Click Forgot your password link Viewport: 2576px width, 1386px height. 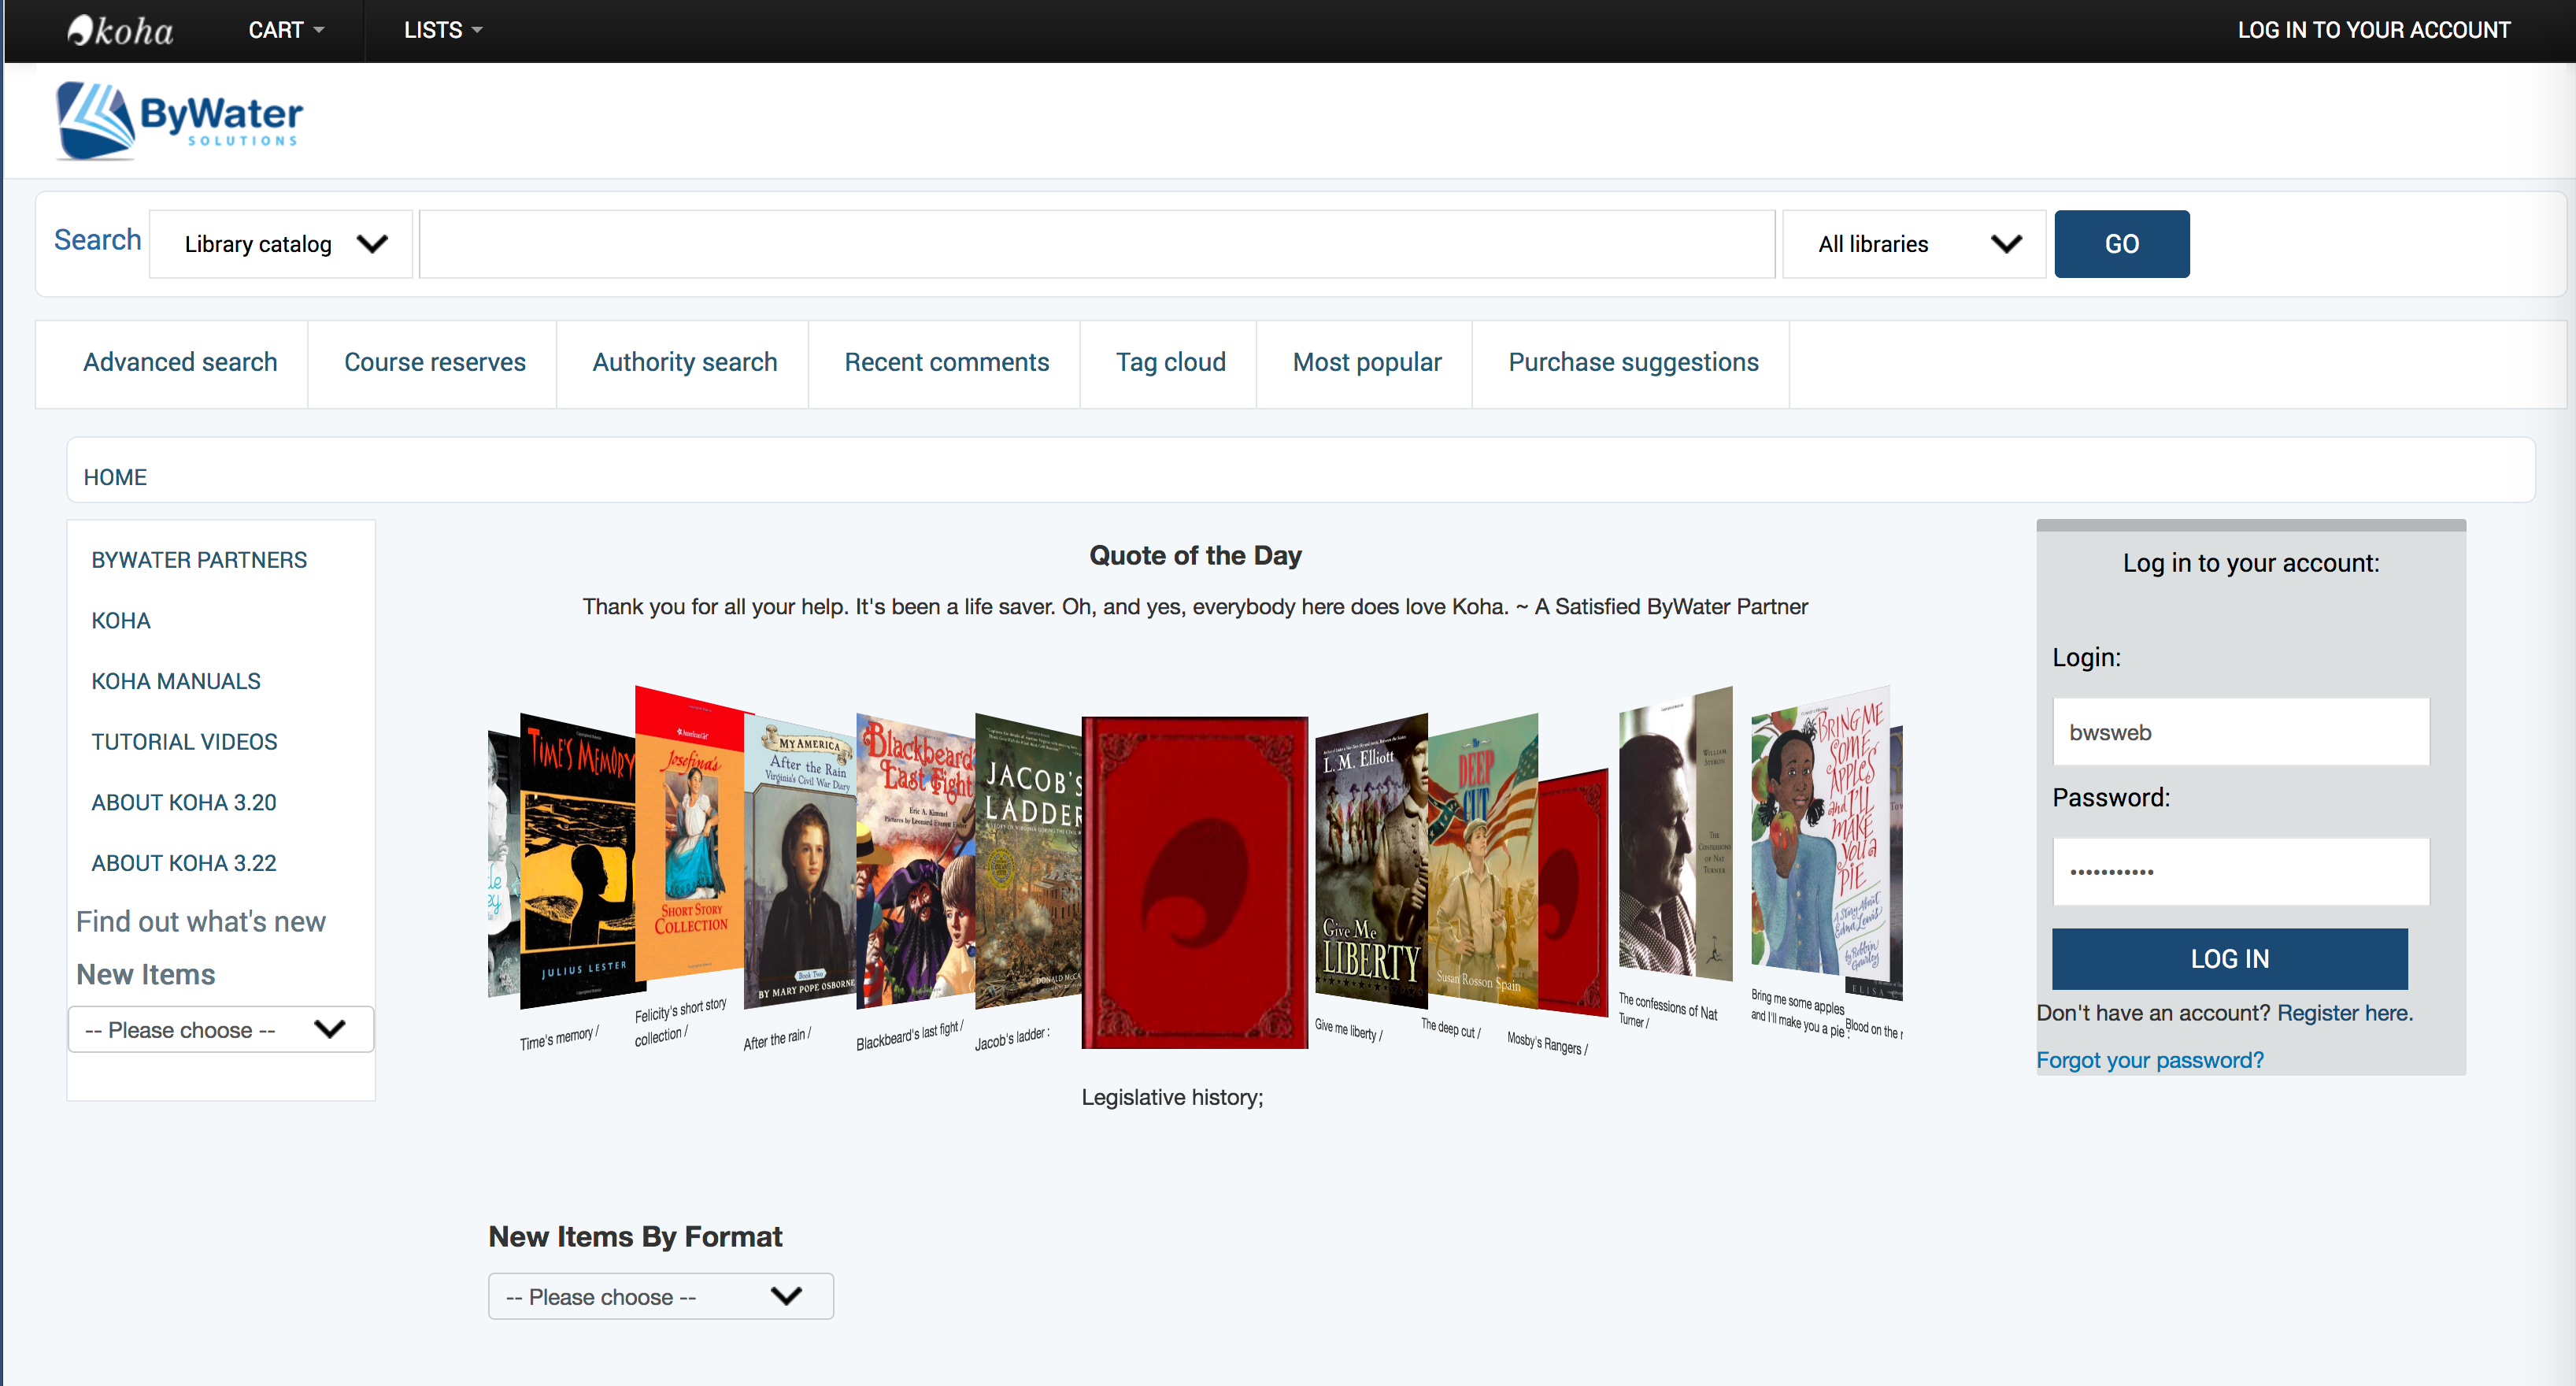2149,1060
